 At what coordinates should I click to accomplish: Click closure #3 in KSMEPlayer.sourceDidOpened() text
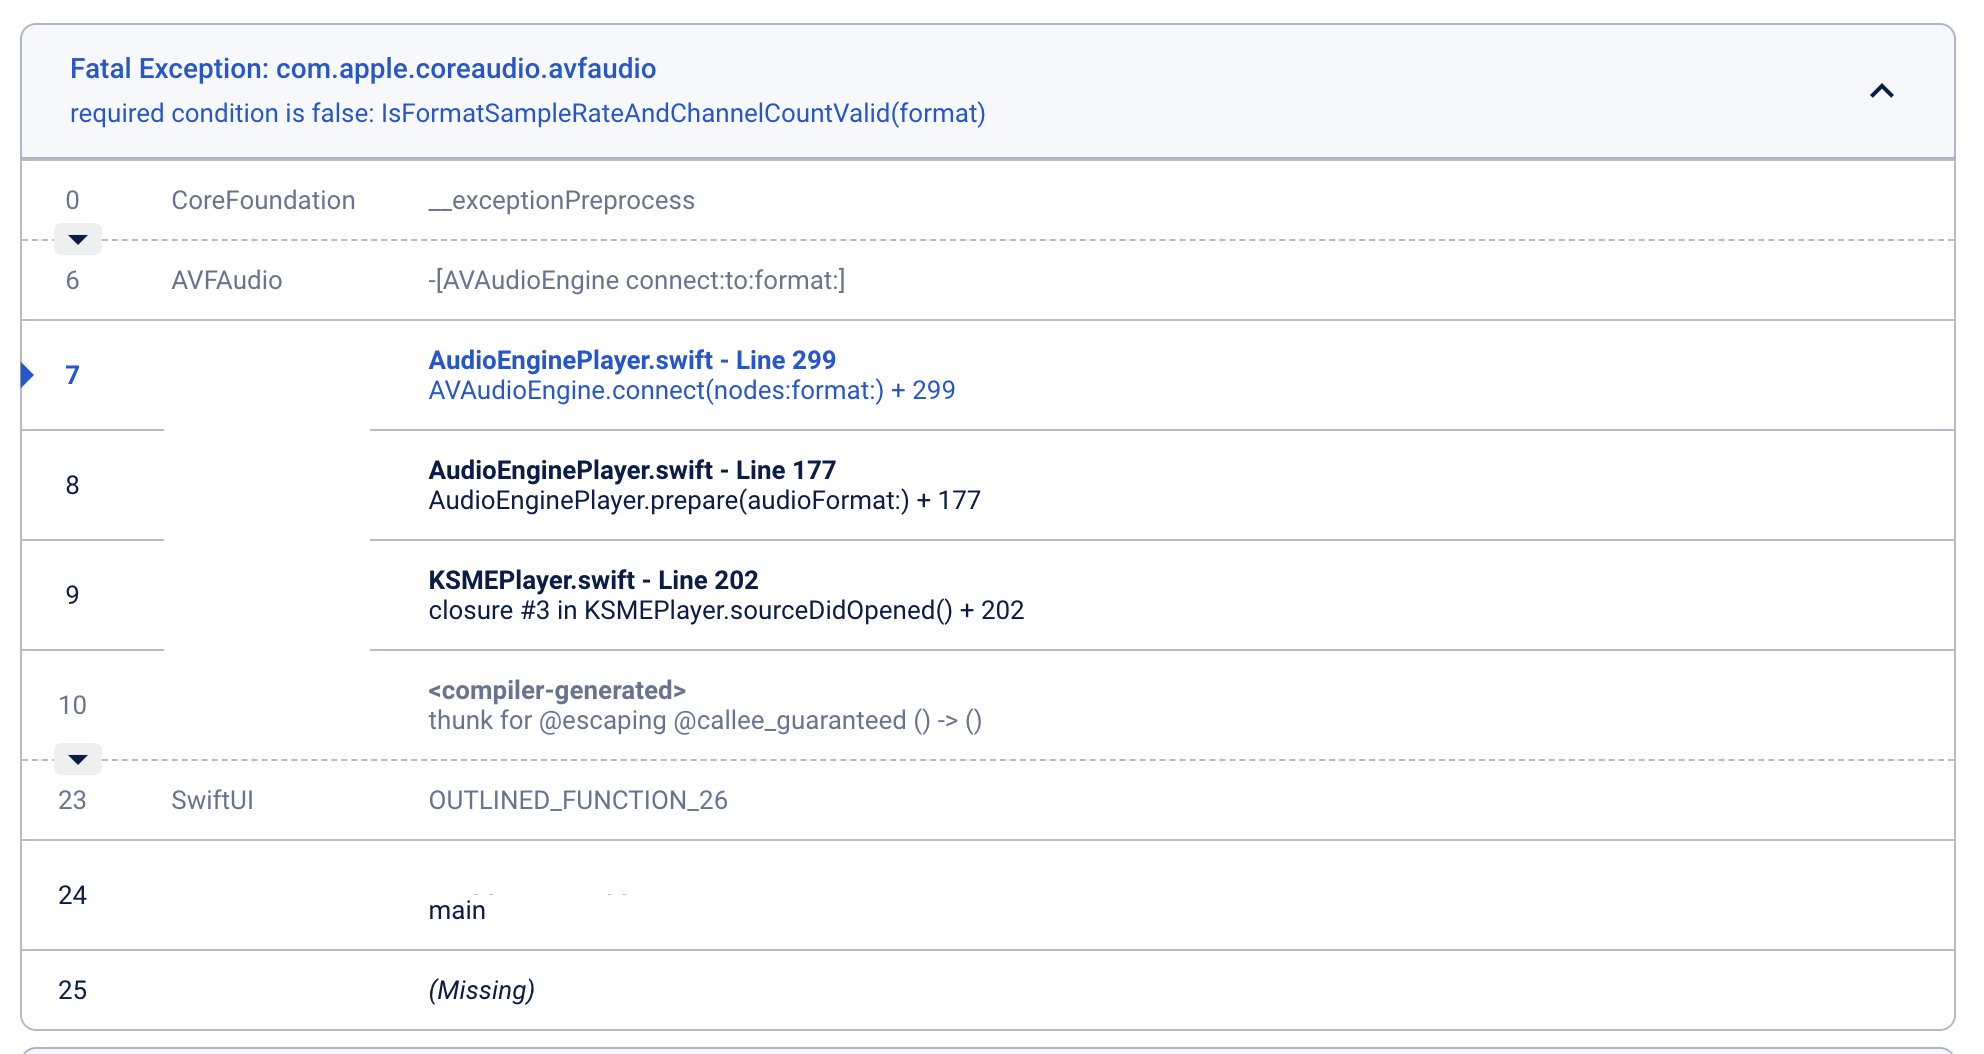(726, 610)
